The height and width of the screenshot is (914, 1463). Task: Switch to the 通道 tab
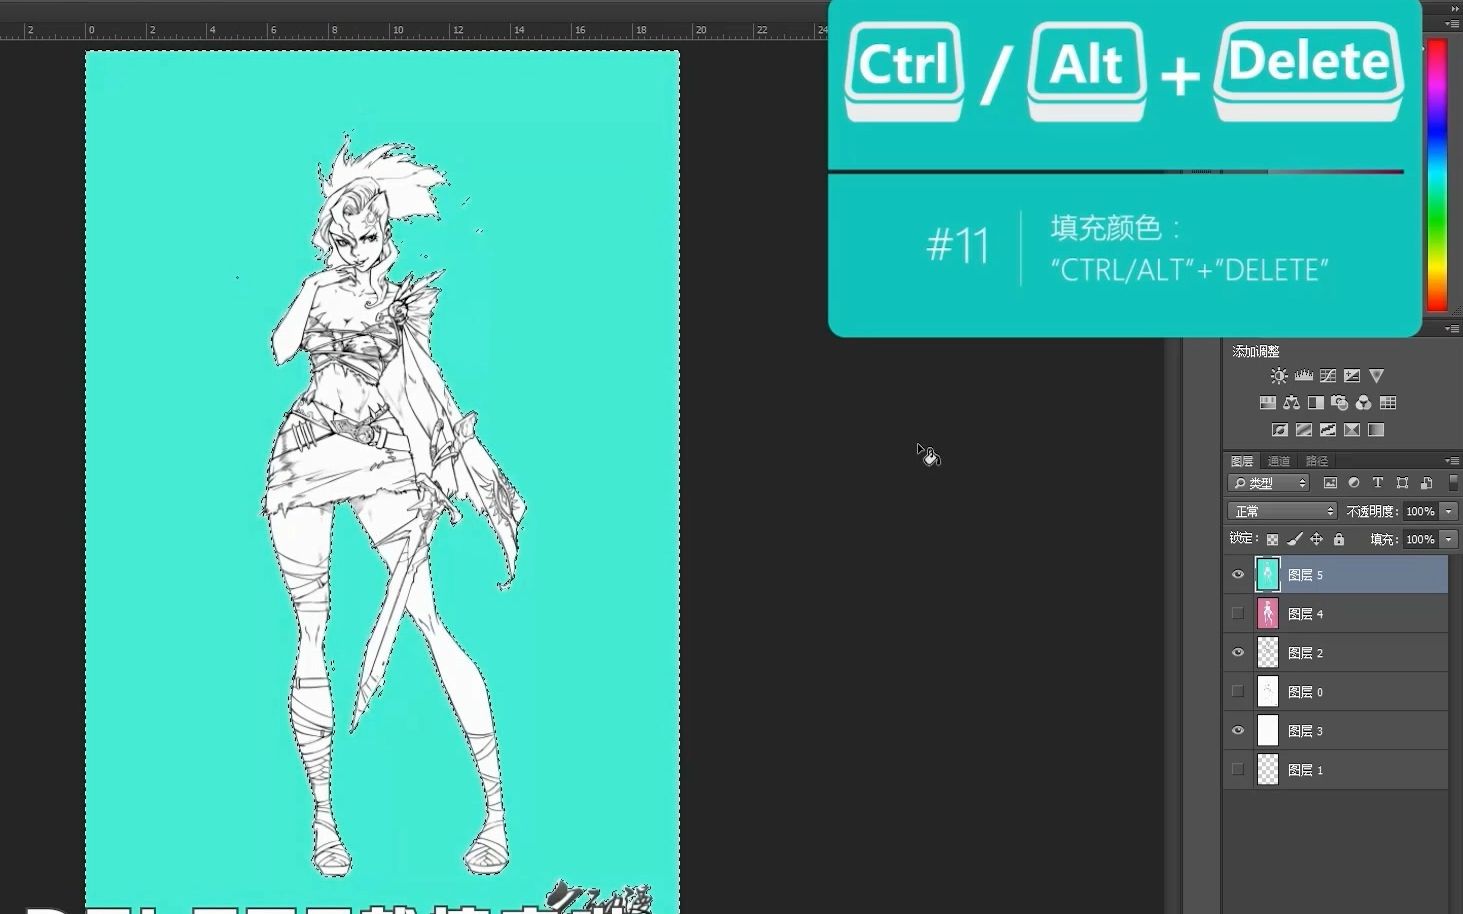coord(1279,461)
